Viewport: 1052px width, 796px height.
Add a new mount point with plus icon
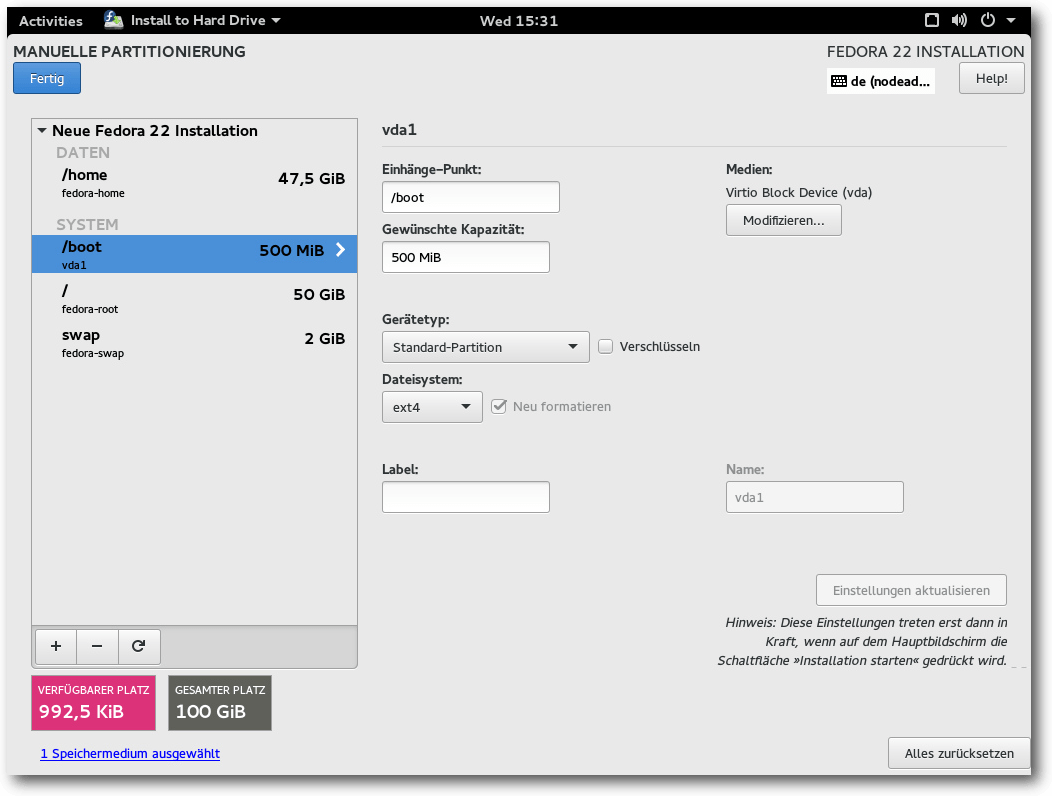[x=56, y=646]
